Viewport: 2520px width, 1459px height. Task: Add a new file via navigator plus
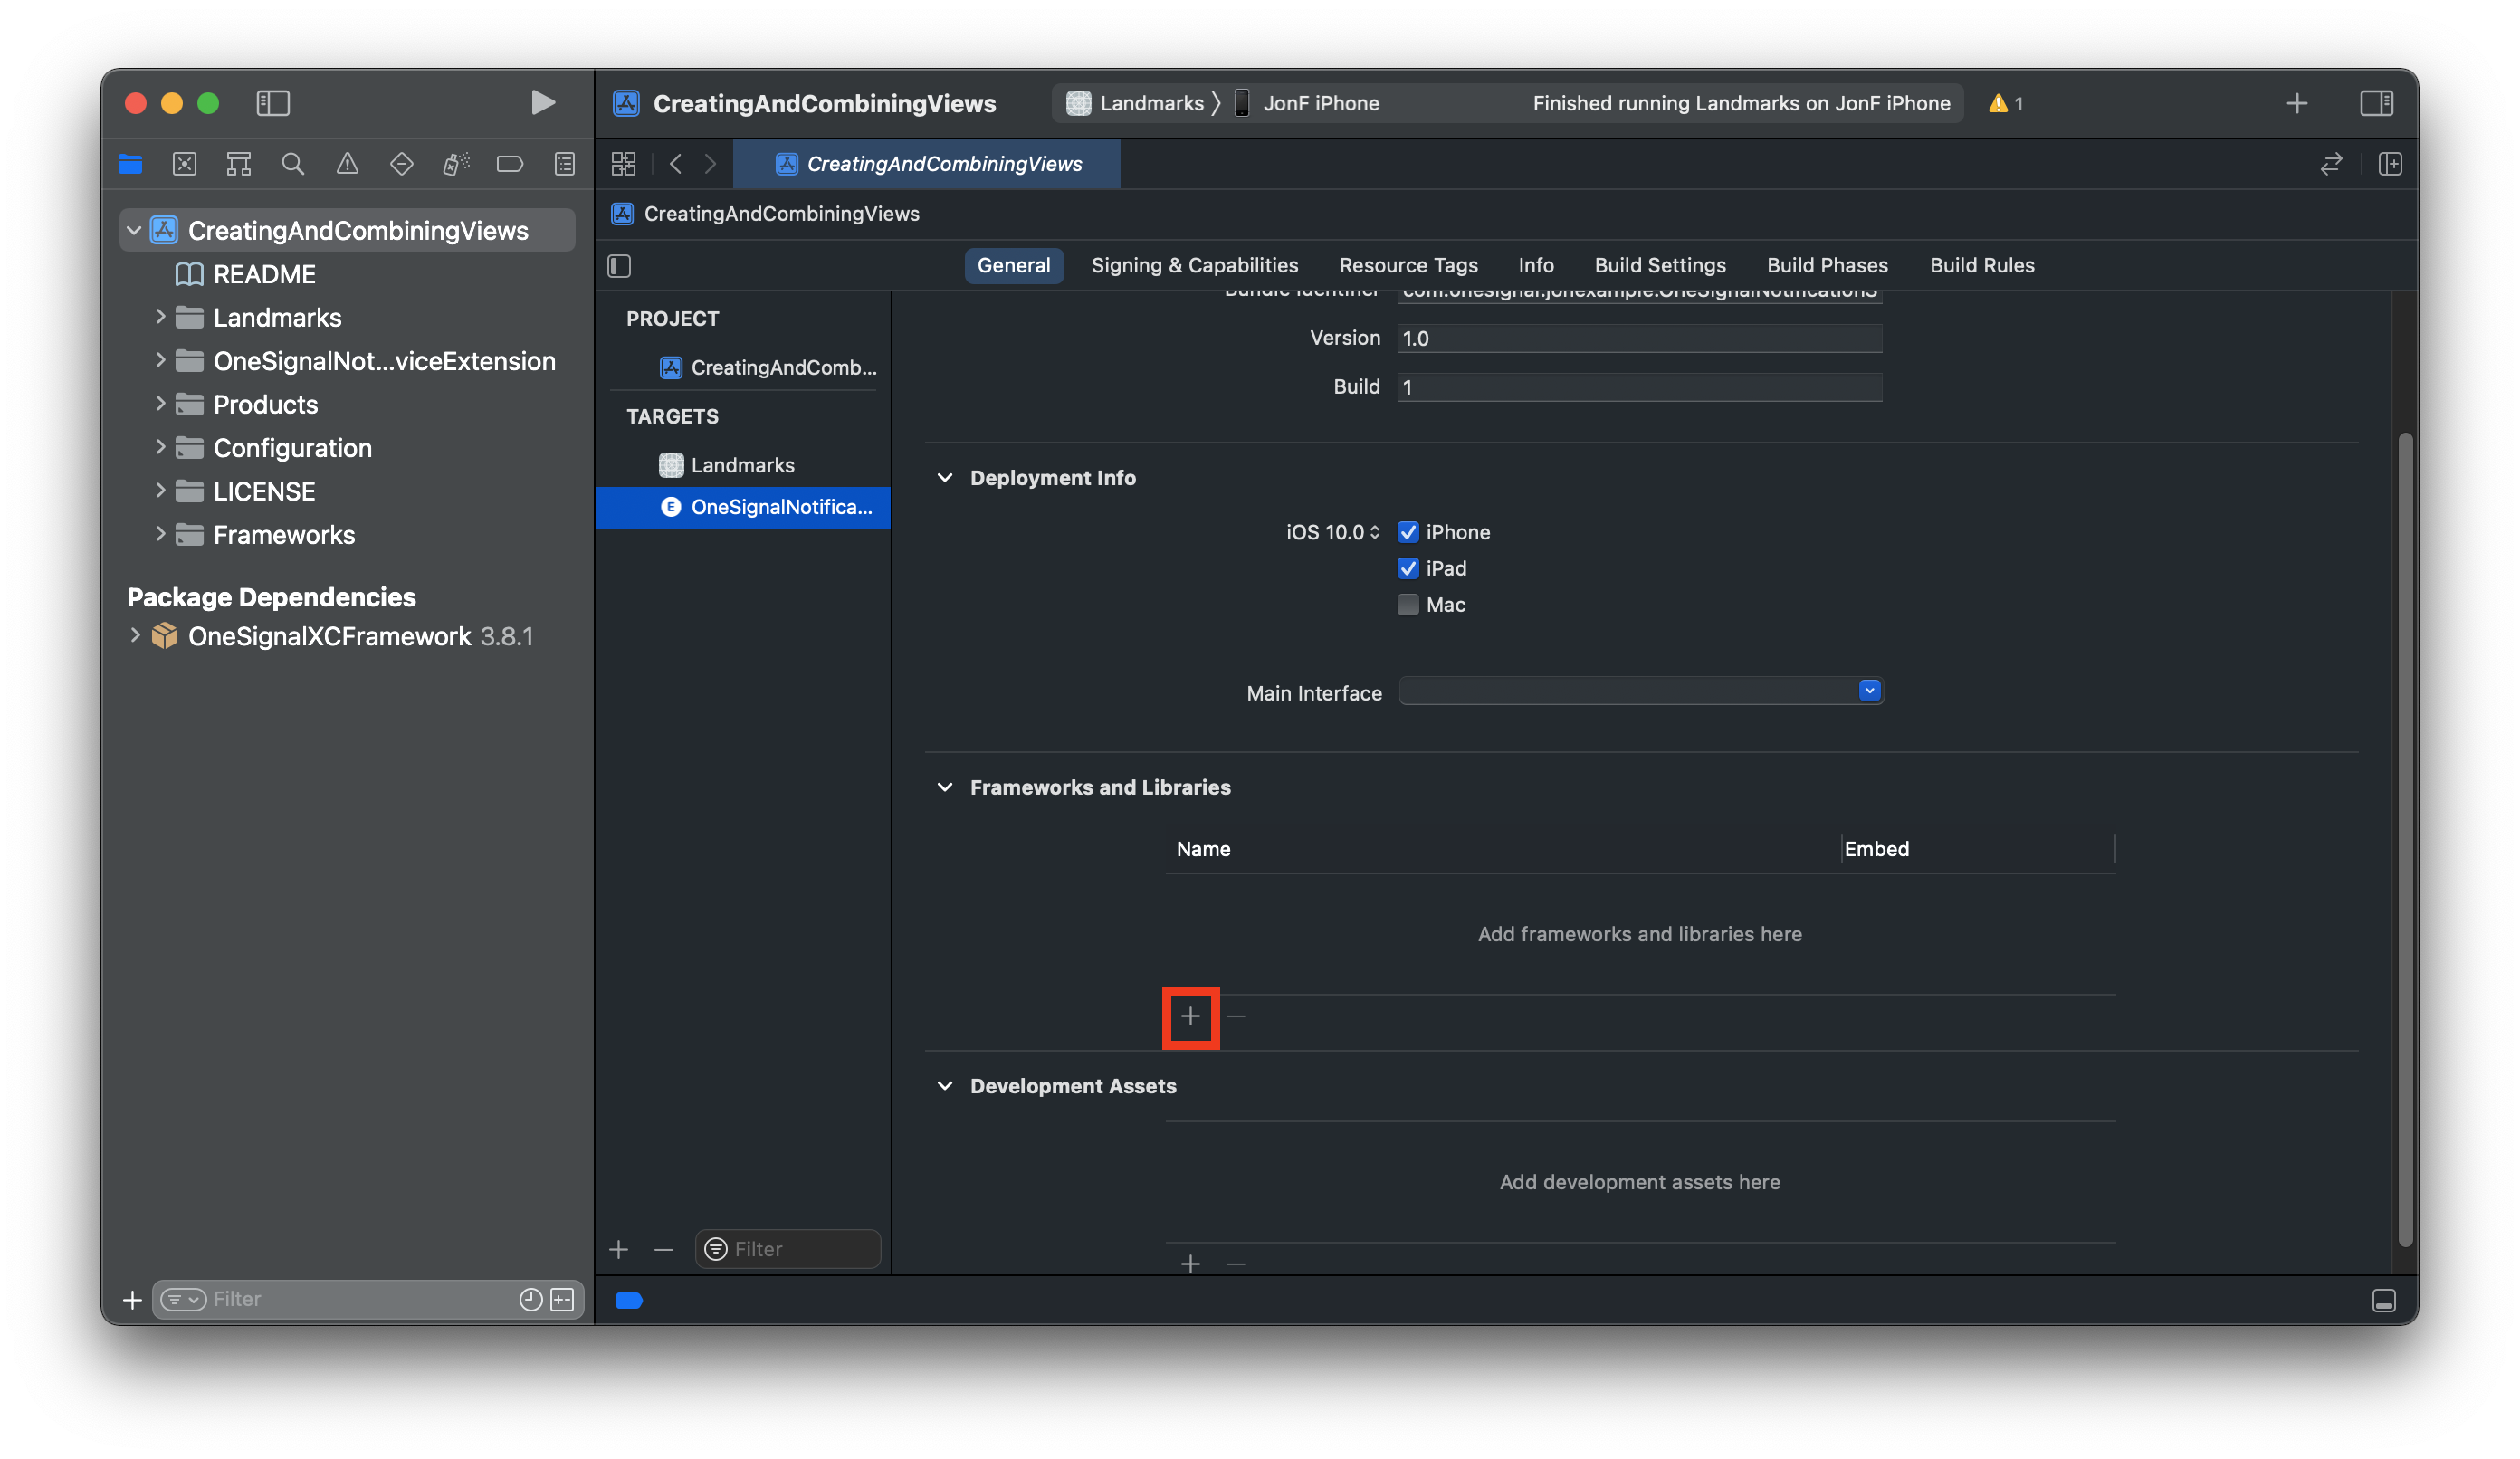pos(132,1299)
